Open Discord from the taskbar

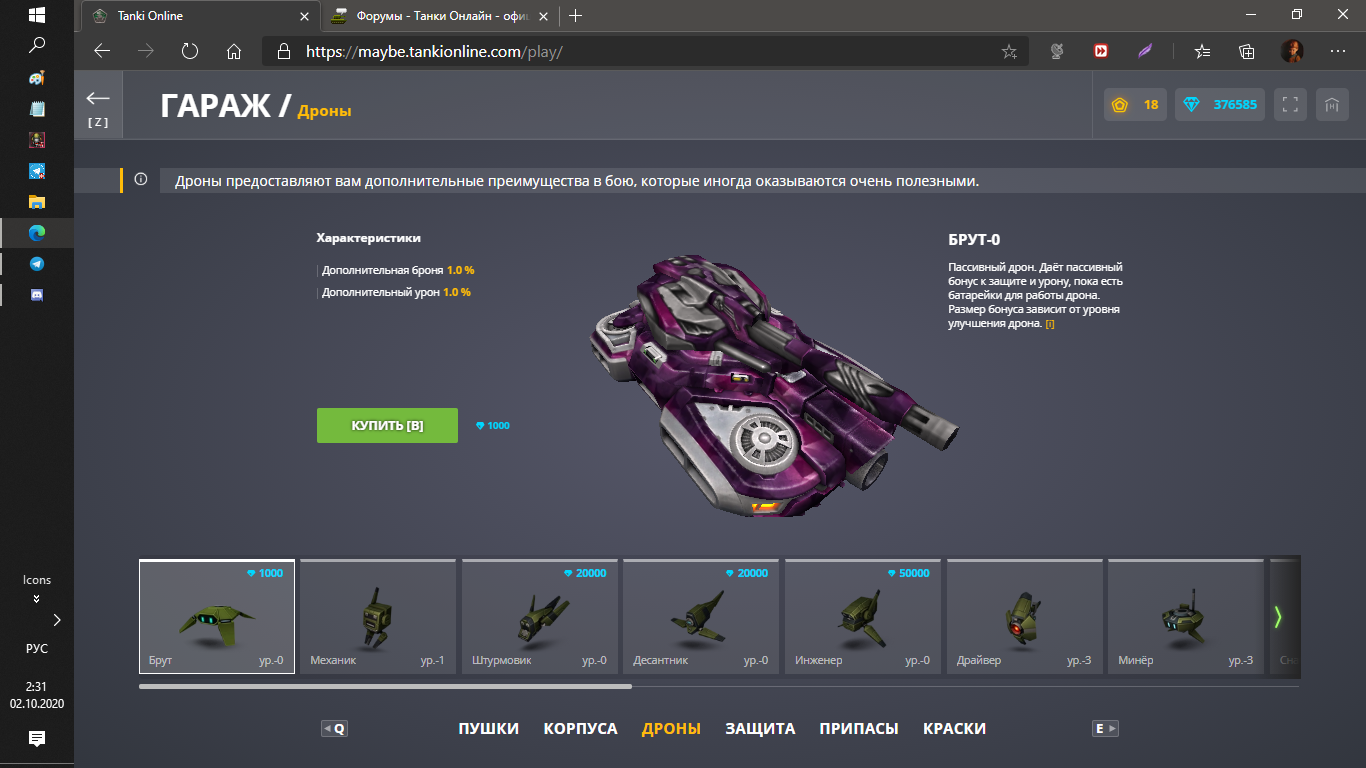click(37, 295)
